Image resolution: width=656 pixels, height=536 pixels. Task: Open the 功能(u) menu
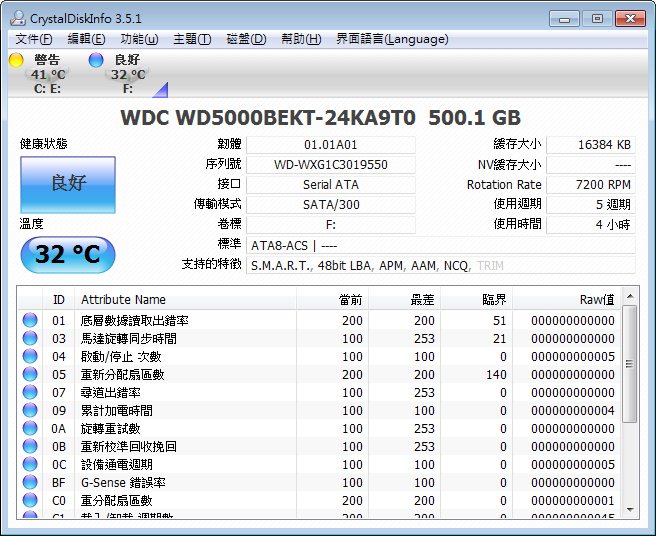point(139,39)
